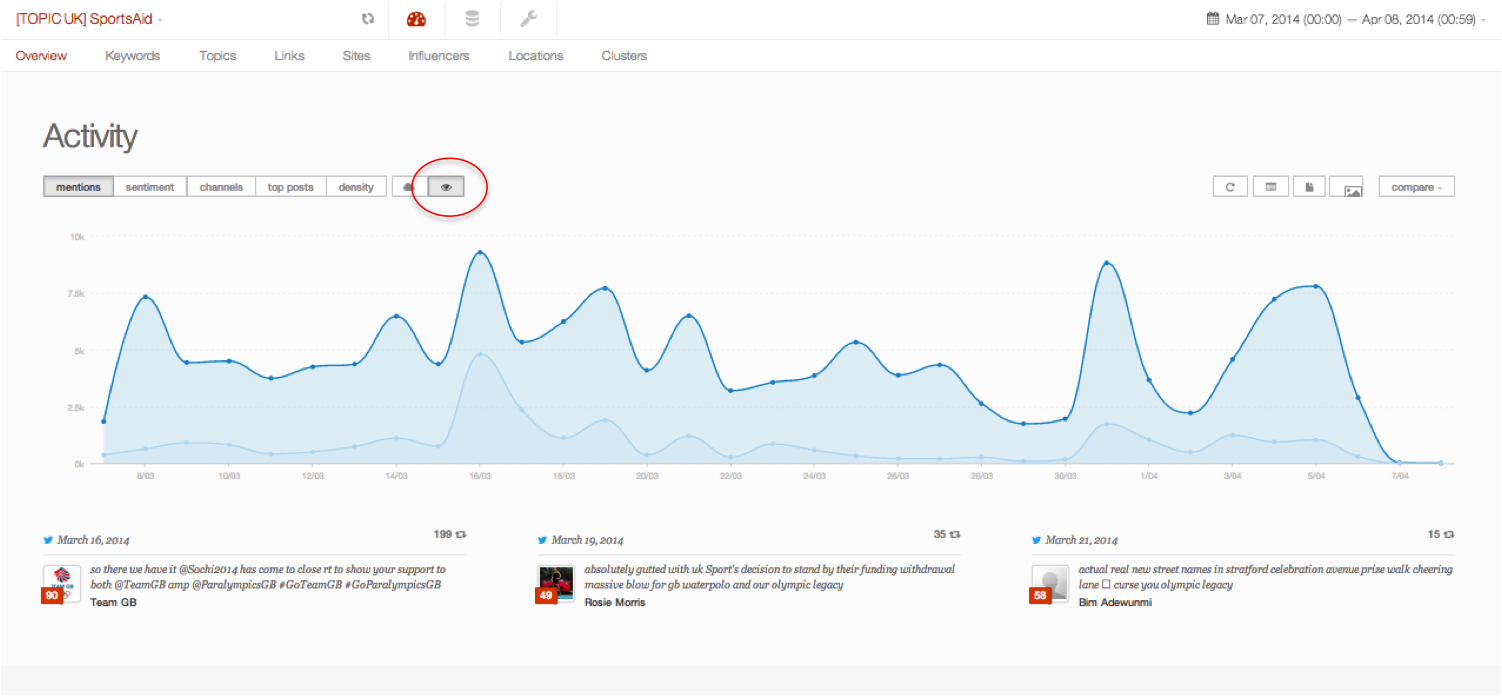Viewport: 1502px width, 697px height.
Task: Toggle the eye visibility button
Action: (x=446, y=187)
